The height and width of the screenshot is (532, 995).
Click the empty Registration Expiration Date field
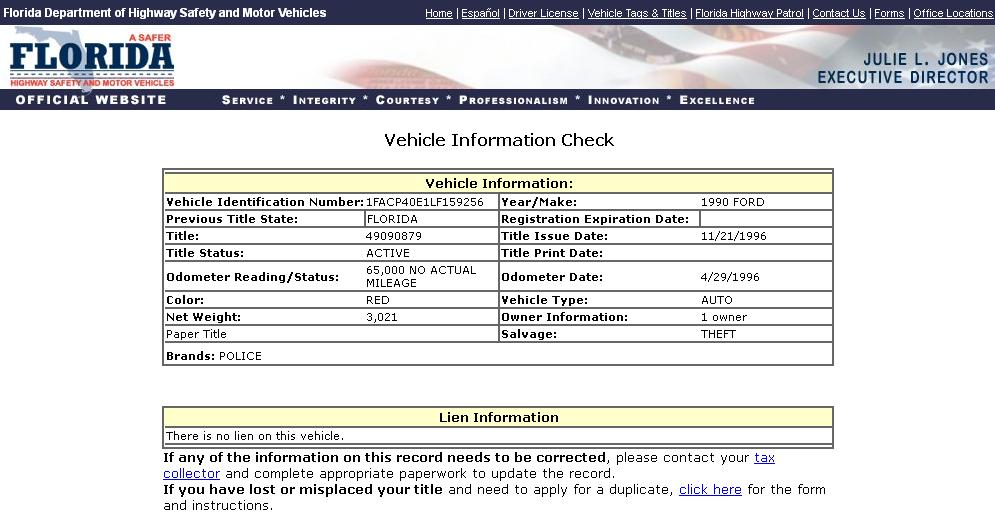tap(765, 219)
